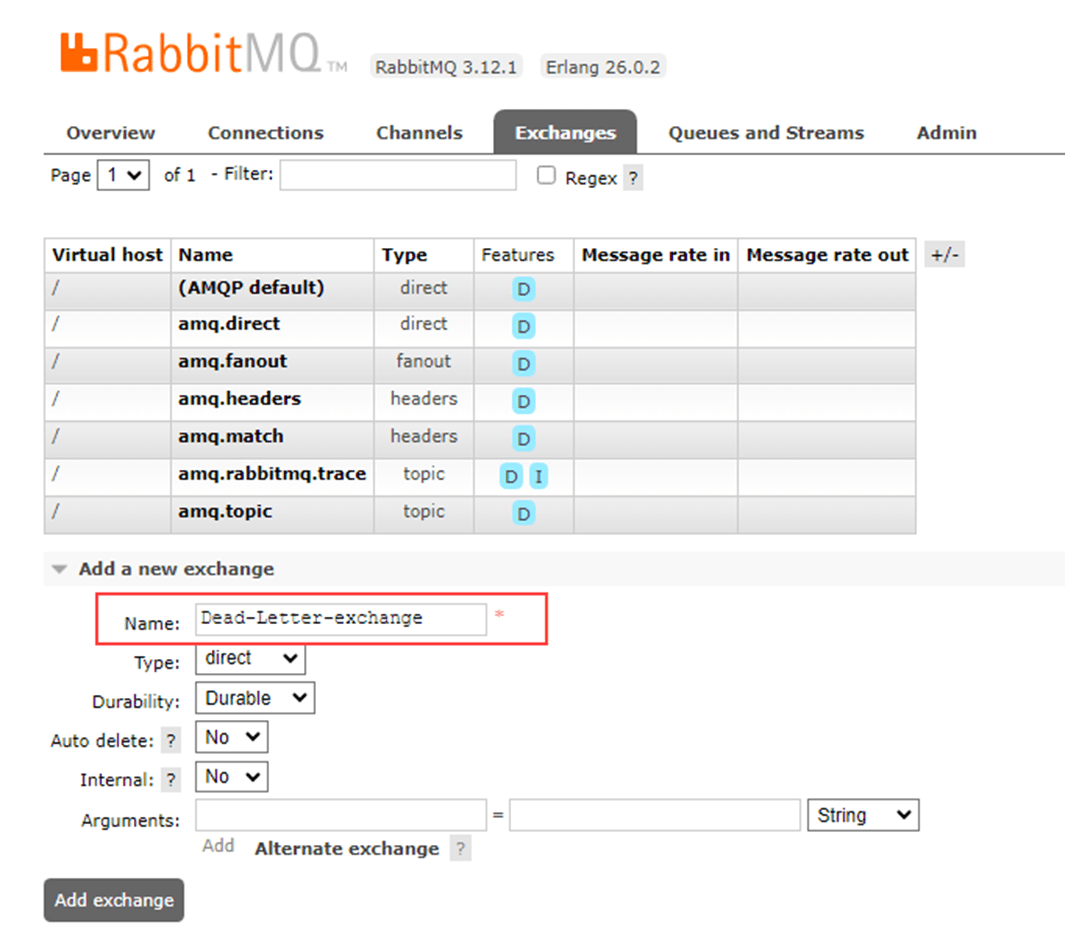Open the argument type String dropdown
The image size is (1065, 933).
863,815
